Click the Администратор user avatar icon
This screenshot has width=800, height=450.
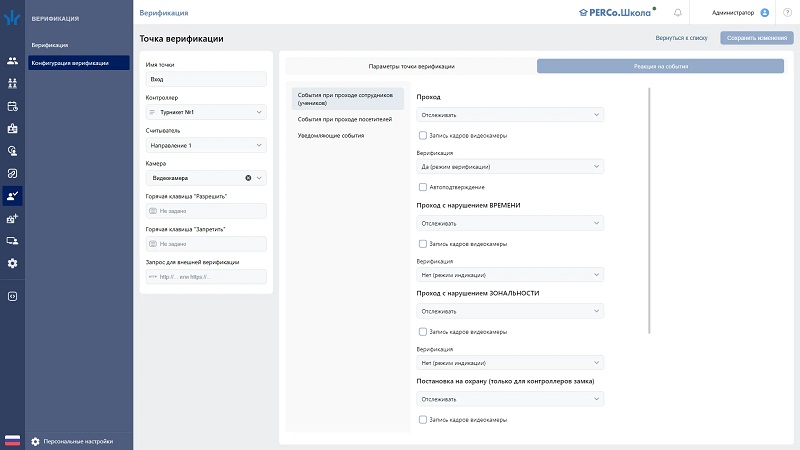pyautogui.click(x=765, y=12)
